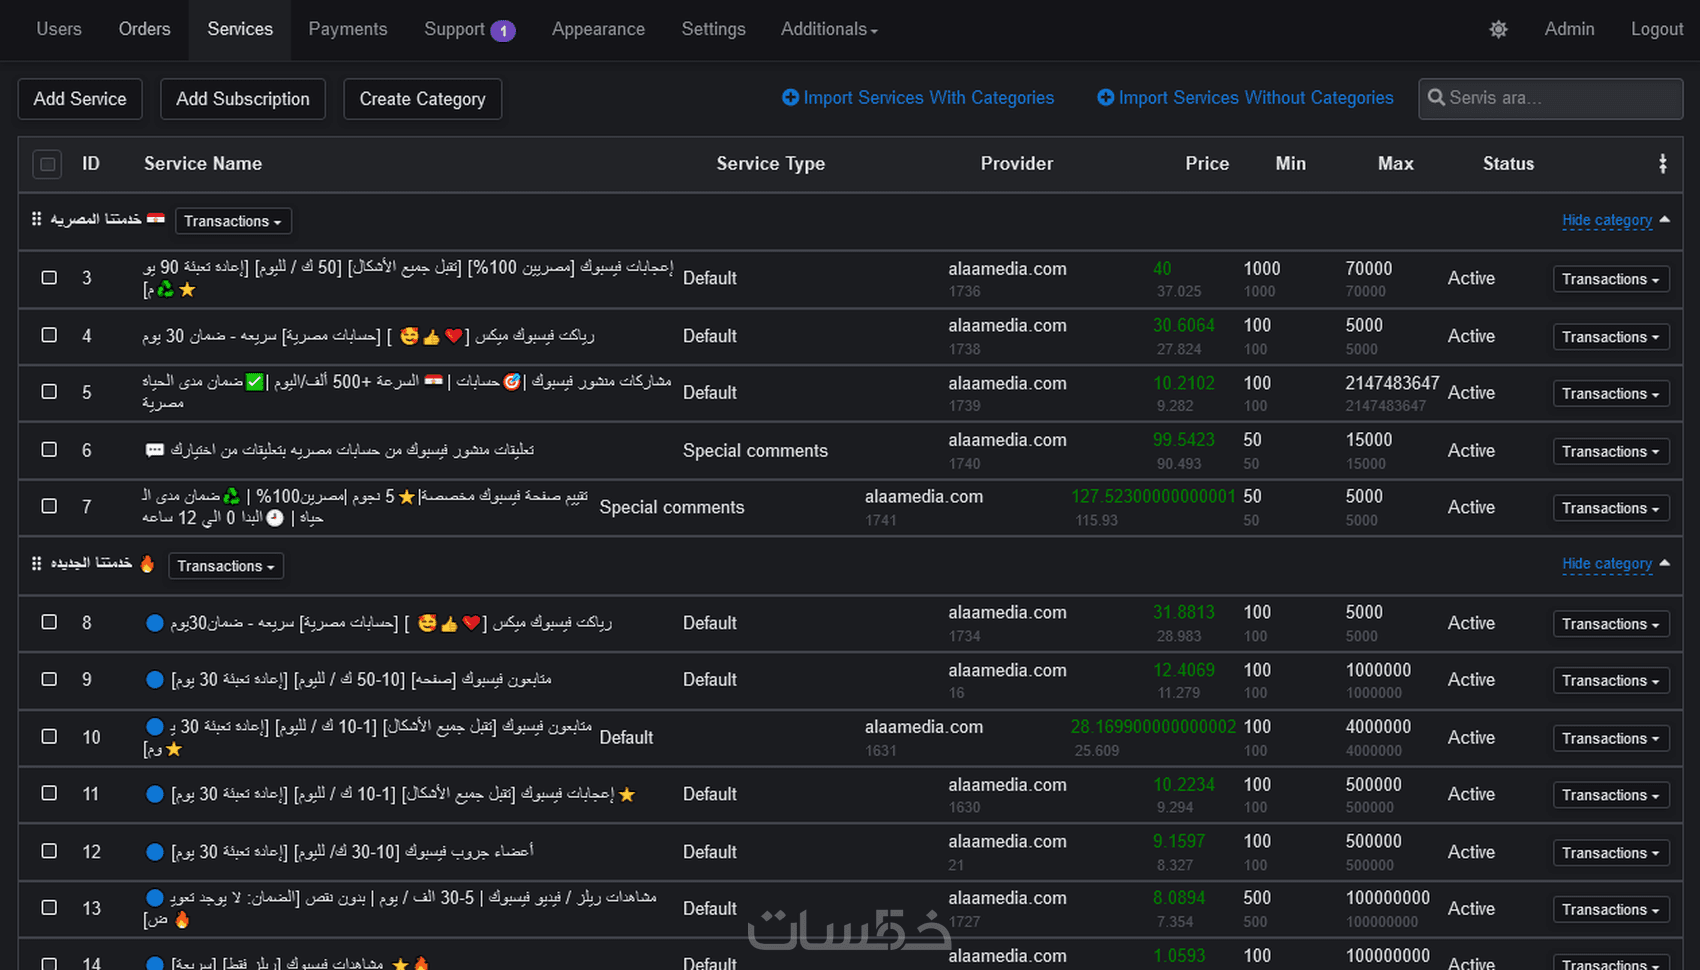Hide the fire-emoji category via Hide category

pos(1607,564)
